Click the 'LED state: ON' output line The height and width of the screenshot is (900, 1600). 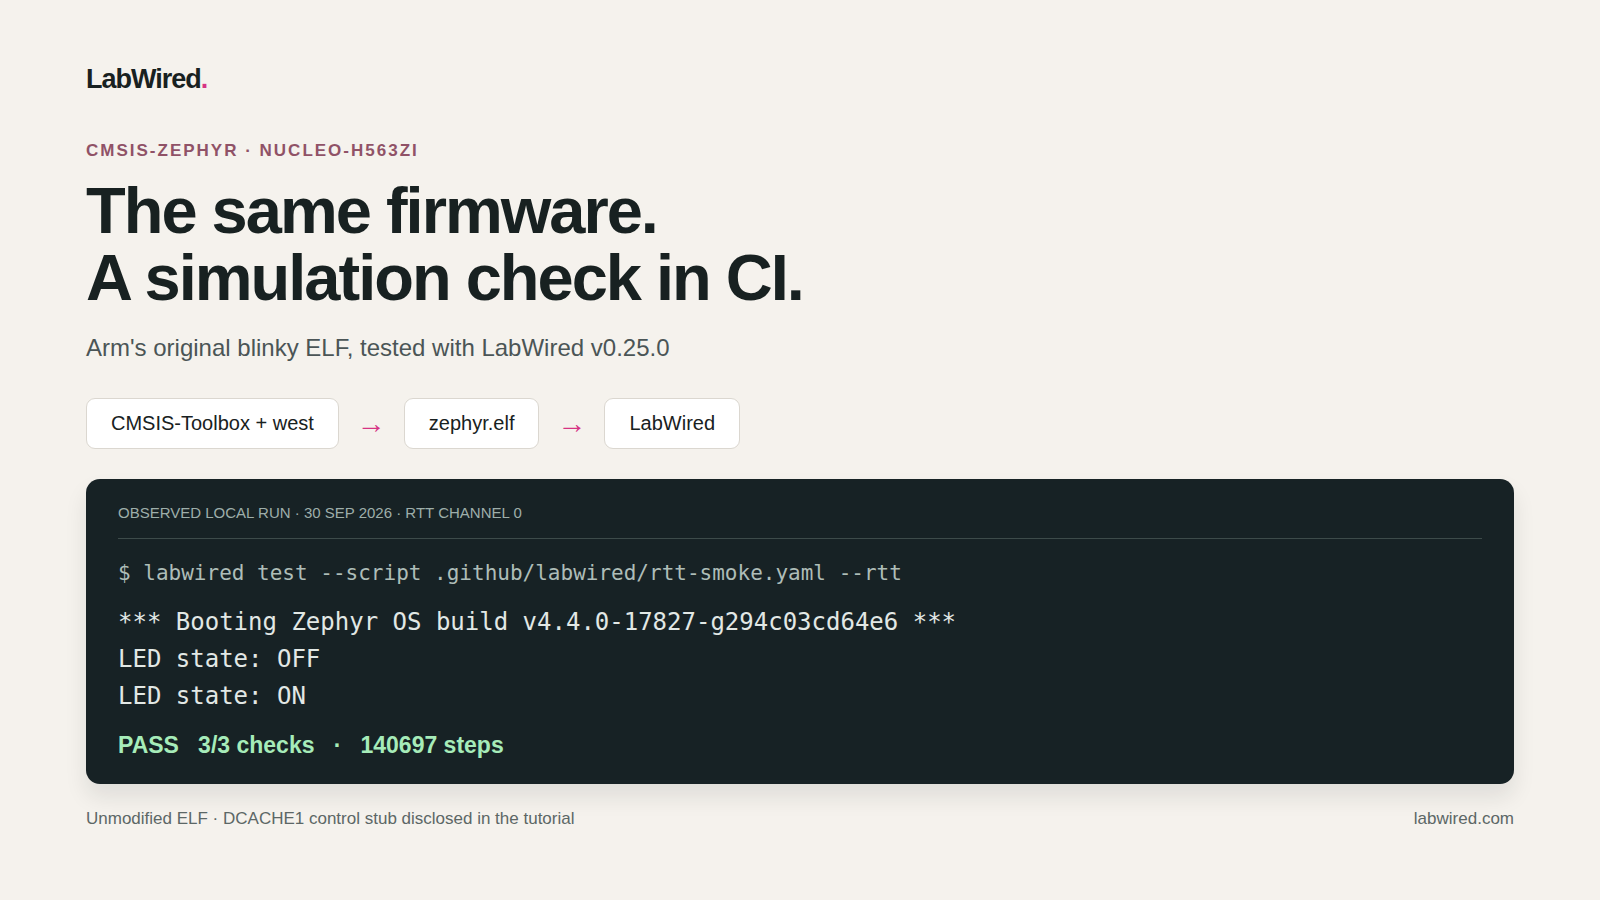(x=212, y=696)
